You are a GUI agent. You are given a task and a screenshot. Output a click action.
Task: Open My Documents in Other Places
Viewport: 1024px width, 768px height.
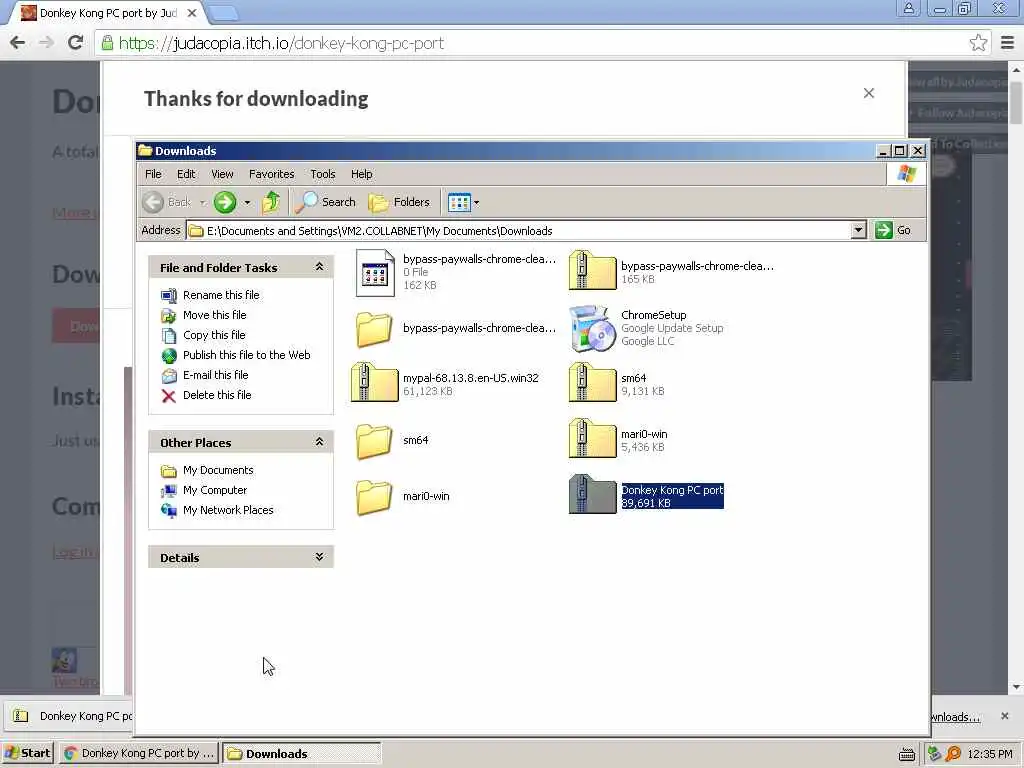click(218, 470)
